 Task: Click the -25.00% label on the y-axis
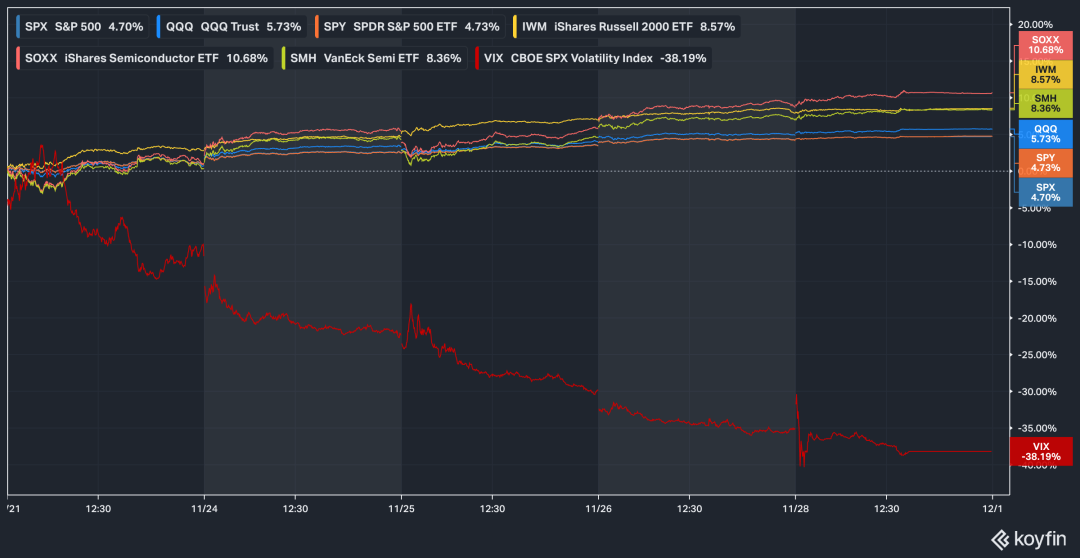[1036, 355]
